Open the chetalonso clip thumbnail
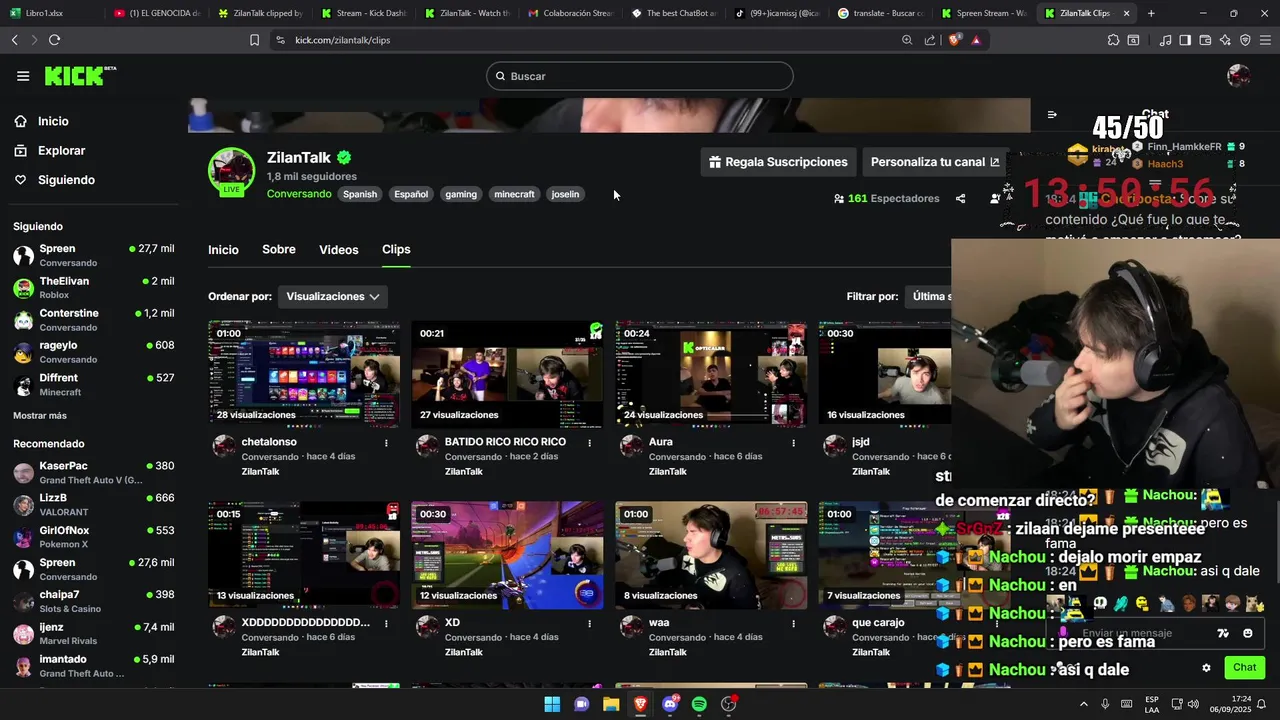The width and height of the screenshot is (1280, 720). [304, 374]
